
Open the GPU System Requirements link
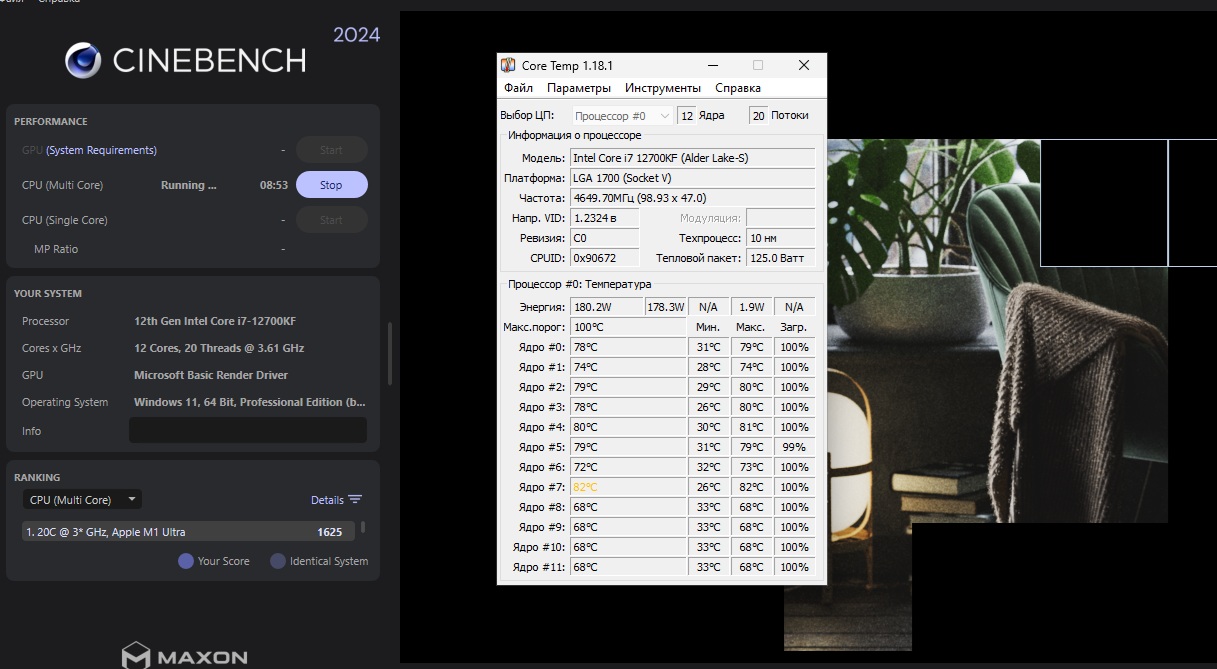click(102, 150)
